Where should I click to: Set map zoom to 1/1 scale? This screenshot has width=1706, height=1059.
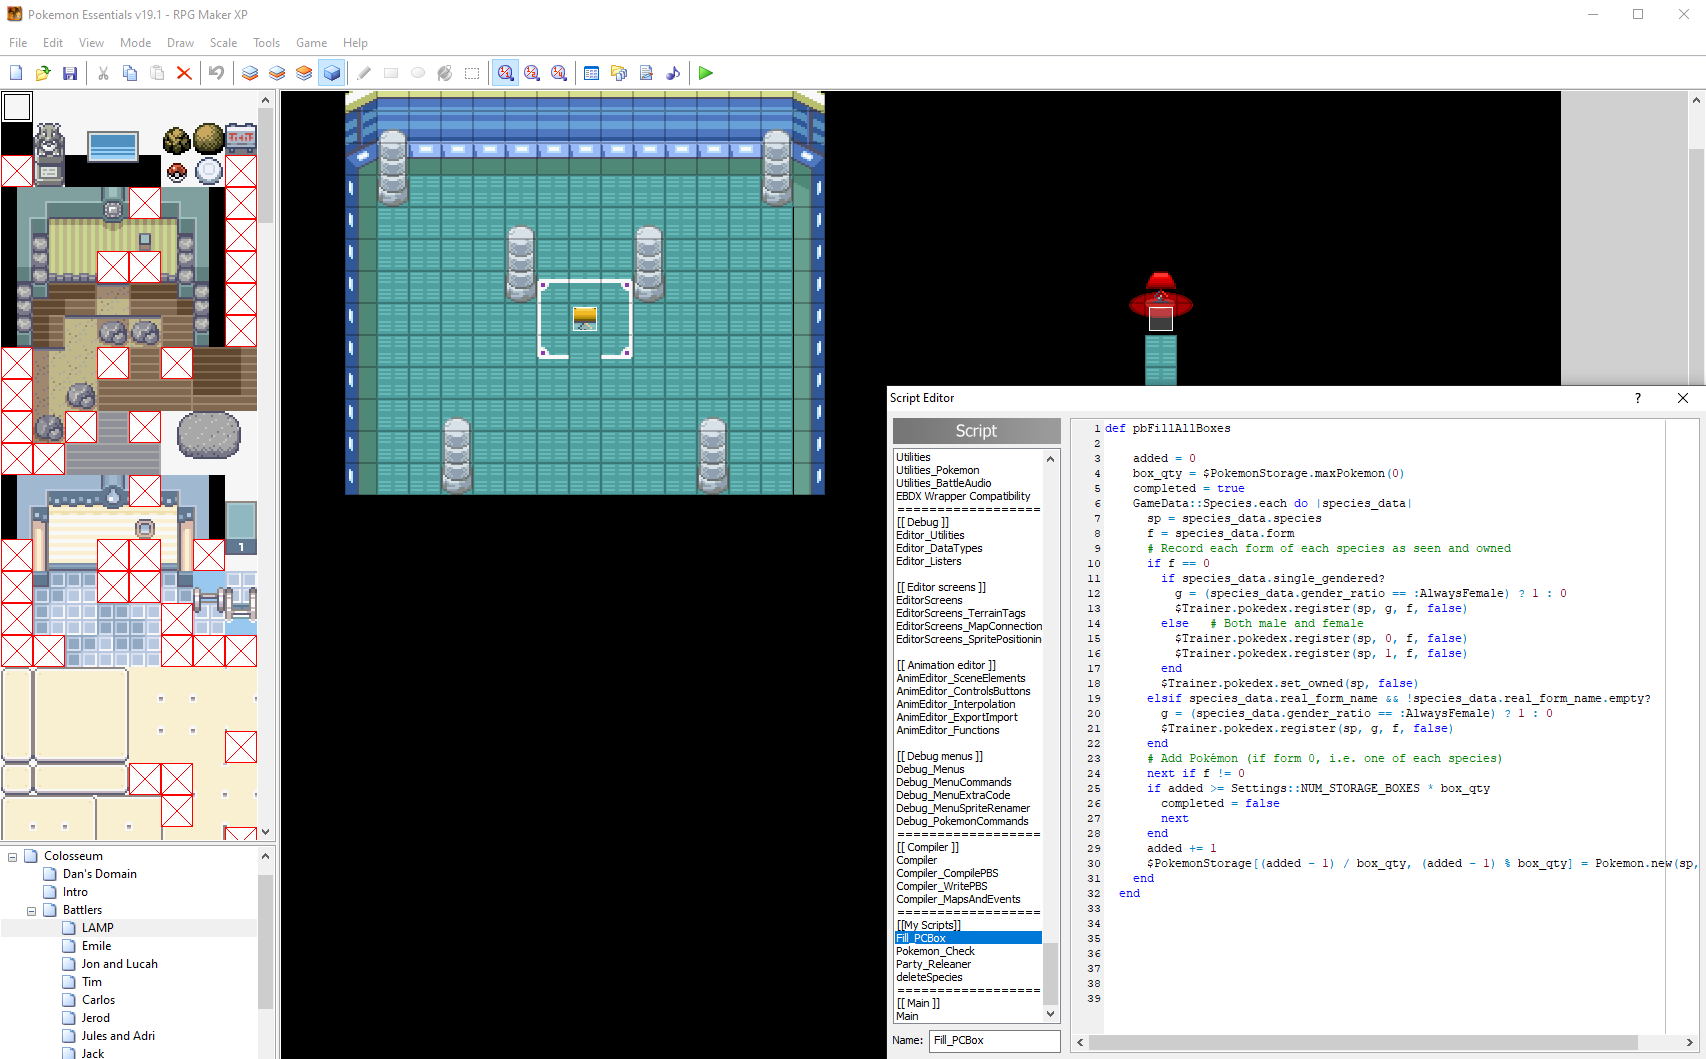[506, 73]
